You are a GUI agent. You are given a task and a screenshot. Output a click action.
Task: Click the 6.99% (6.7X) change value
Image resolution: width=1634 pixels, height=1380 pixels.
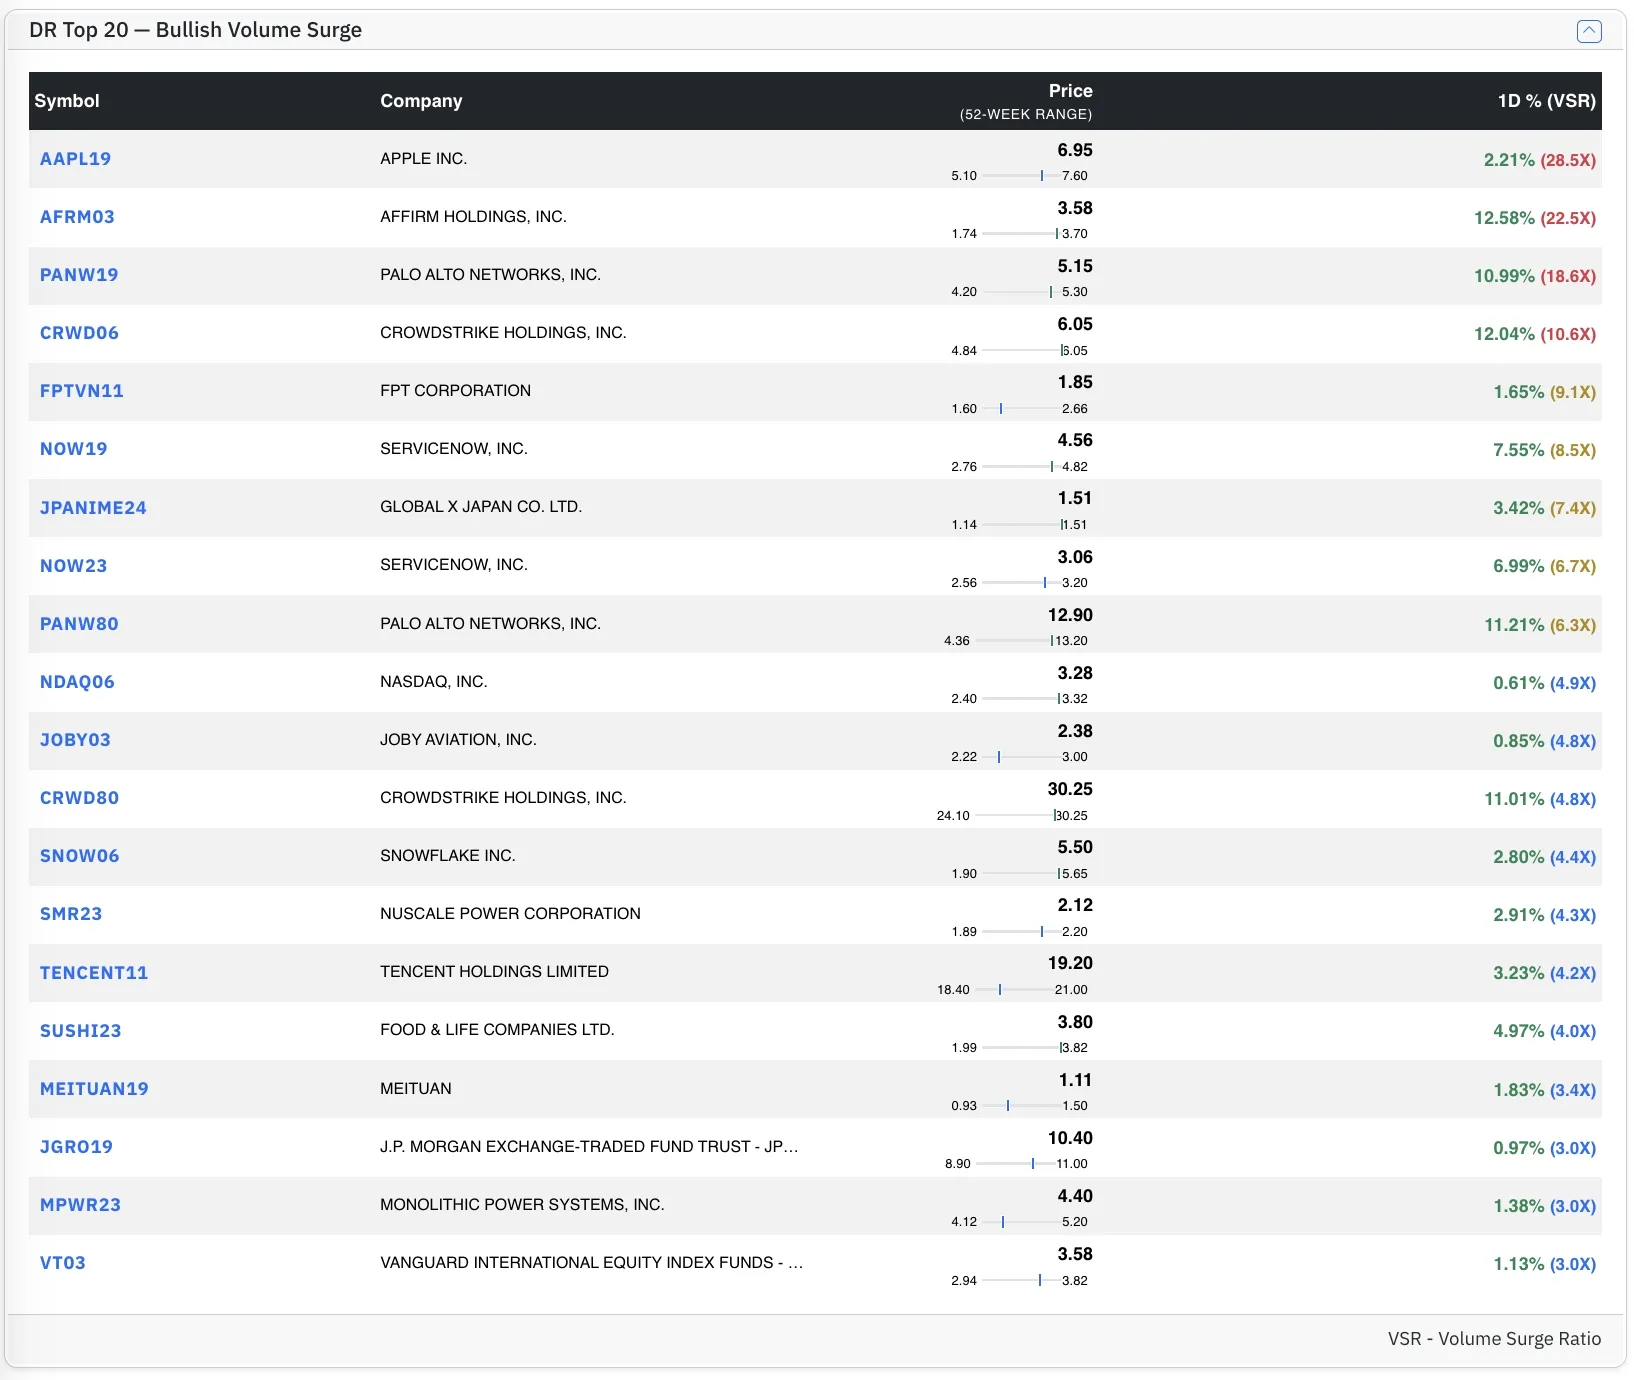[1545, 566]
